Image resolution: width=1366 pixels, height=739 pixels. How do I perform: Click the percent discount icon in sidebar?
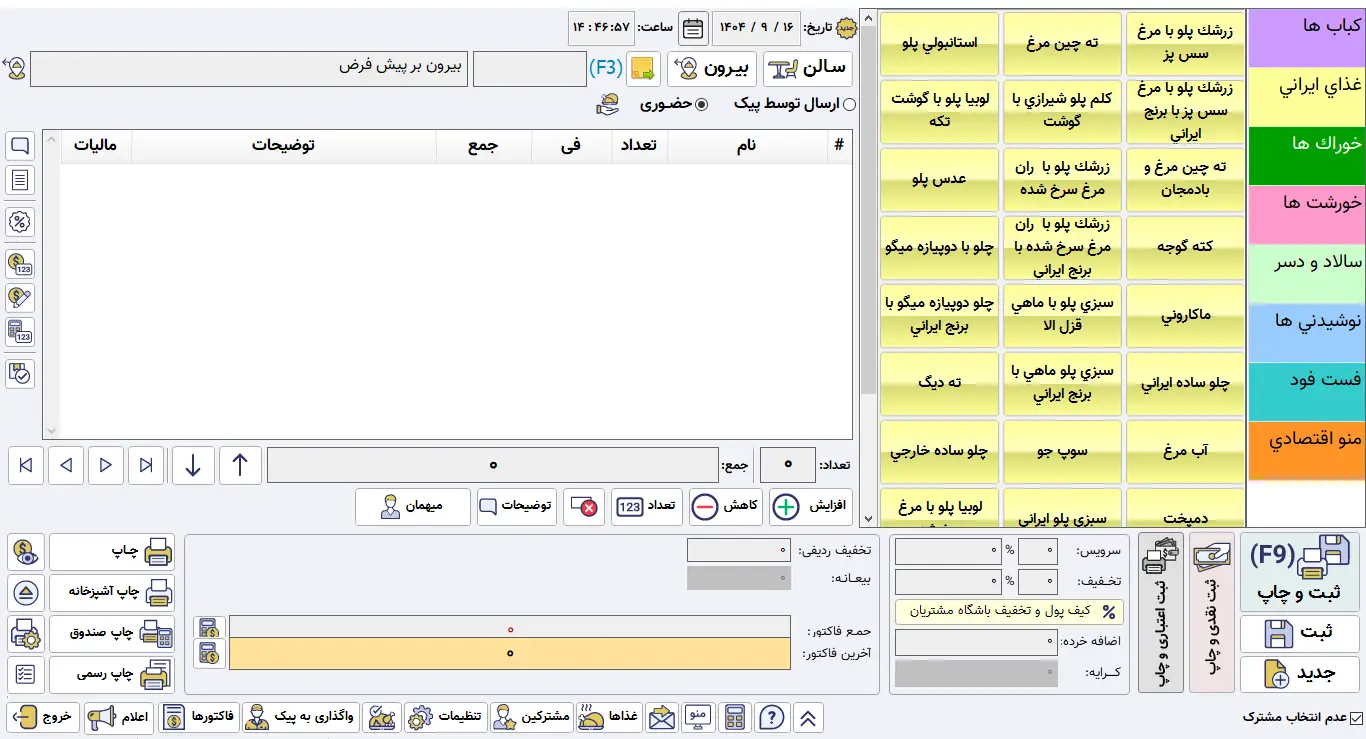pyautogui.click(x=20, y=222)
